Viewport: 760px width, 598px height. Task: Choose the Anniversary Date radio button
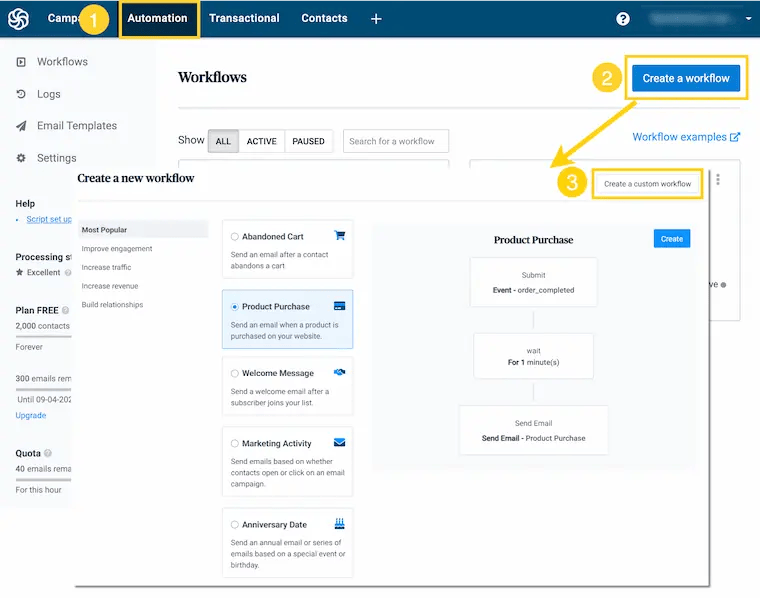[235, 524]
